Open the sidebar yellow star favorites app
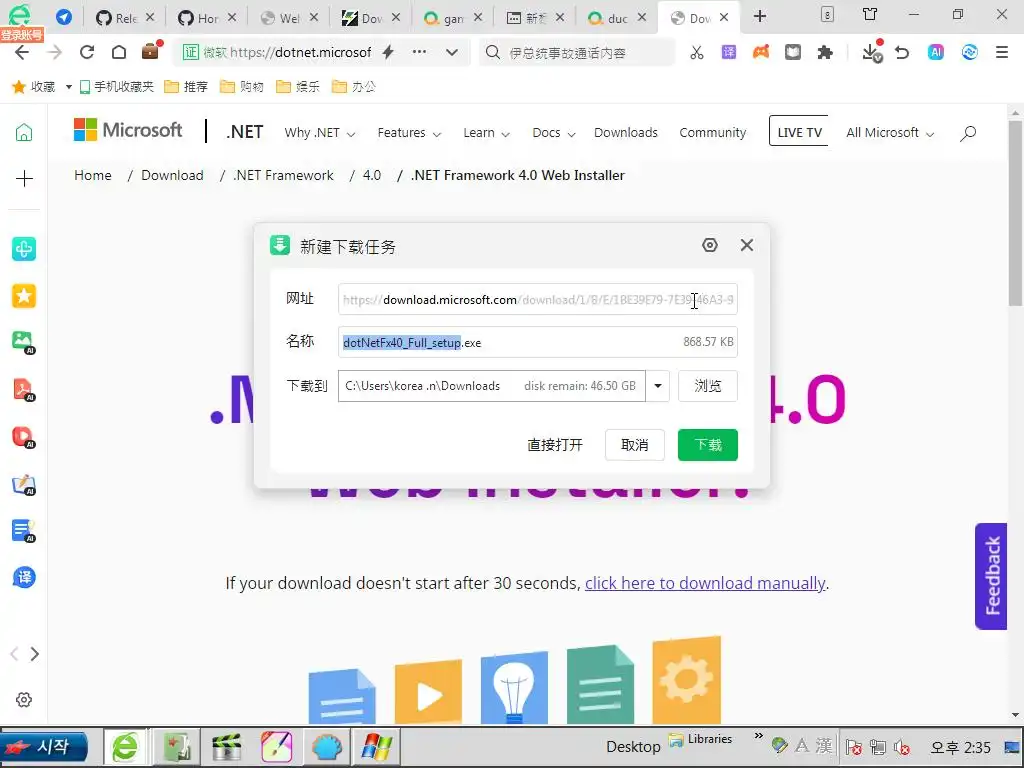 (24, 296)
